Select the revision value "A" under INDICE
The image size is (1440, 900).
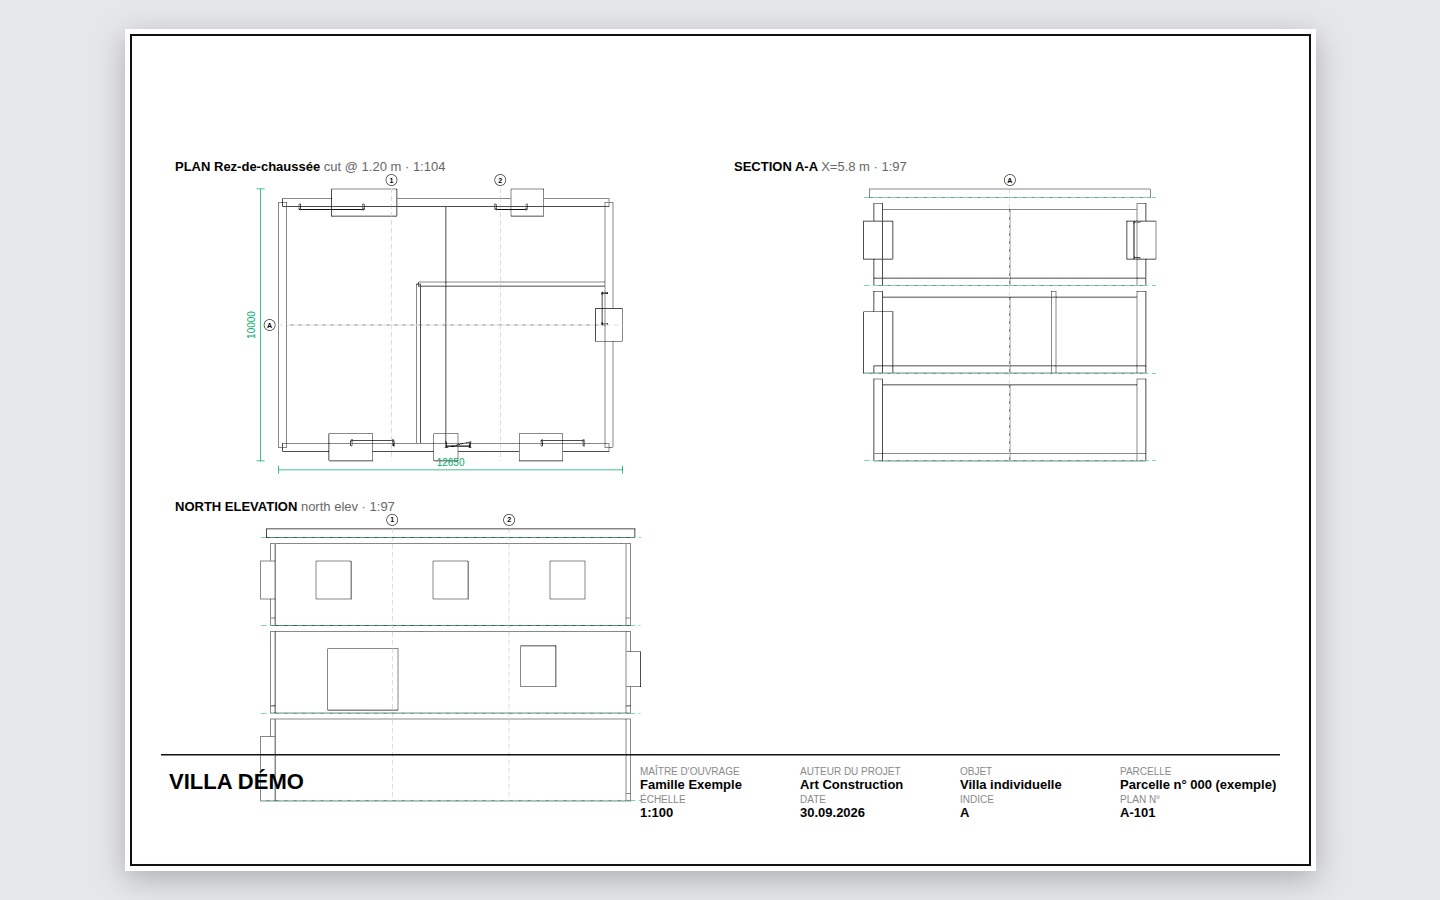[965, 813]
